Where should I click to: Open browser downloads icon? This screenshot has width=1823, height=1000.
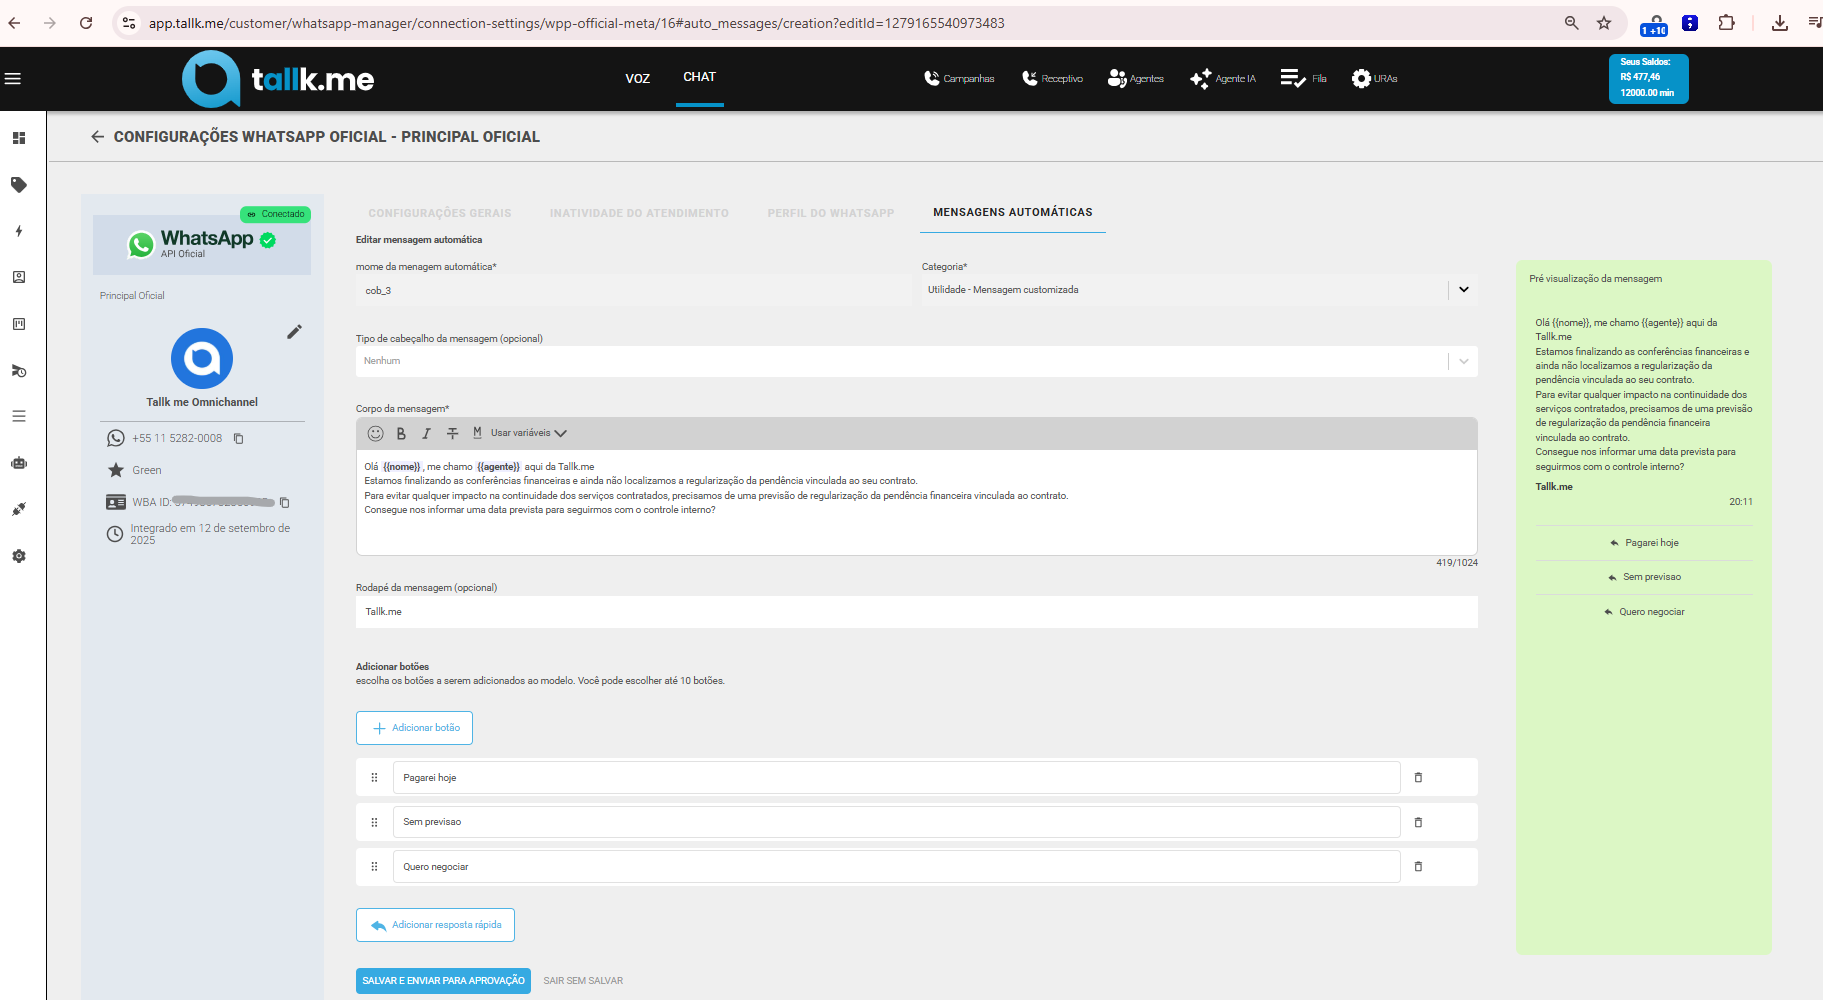1780,23
